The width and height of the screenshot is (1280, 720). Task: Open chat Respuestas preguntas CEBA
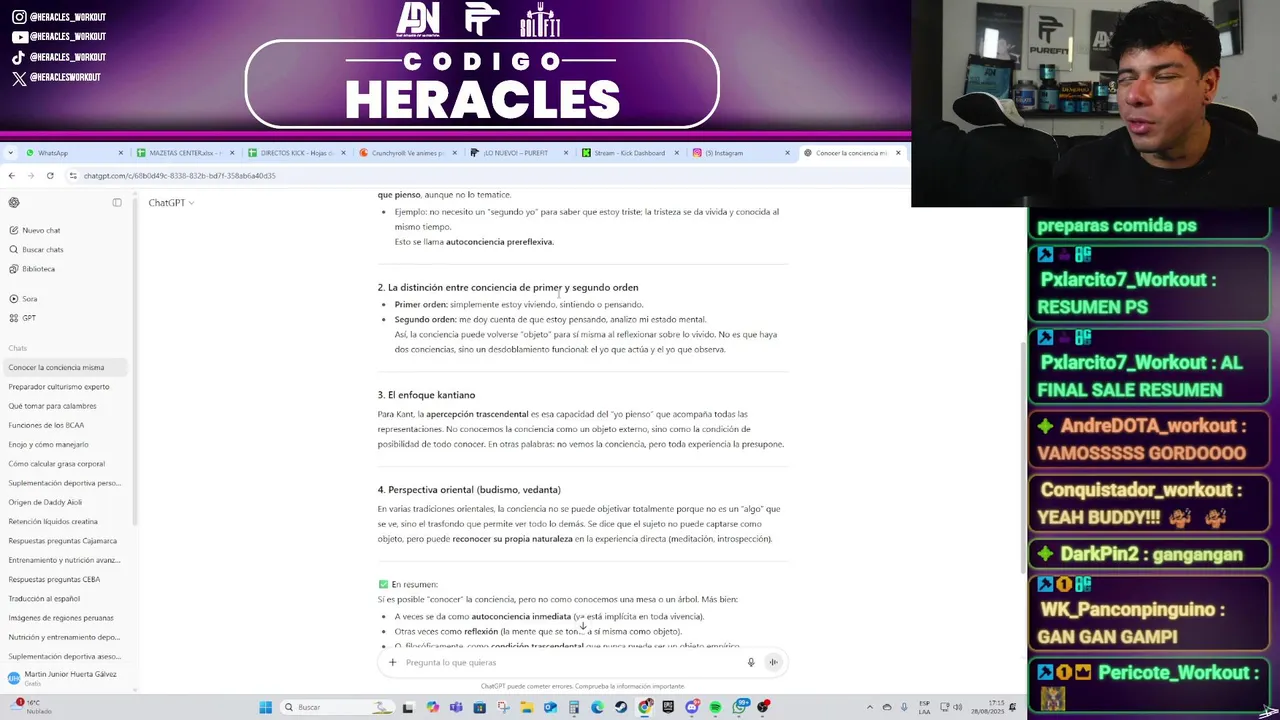tap(54, 579)
